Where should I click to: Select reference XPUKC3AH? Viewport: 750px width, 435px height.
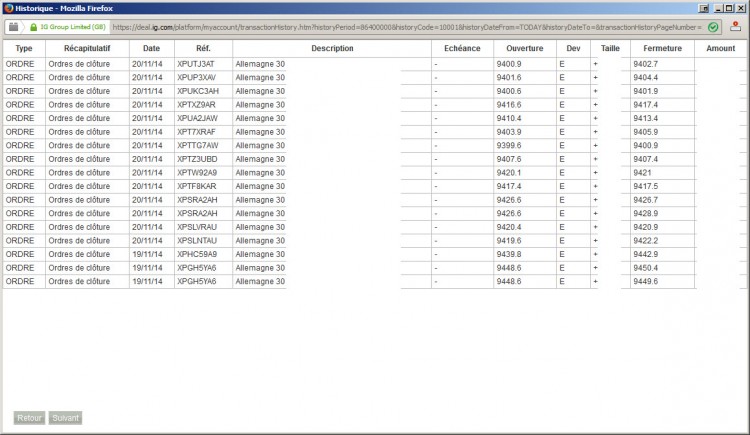click(198, 91)
